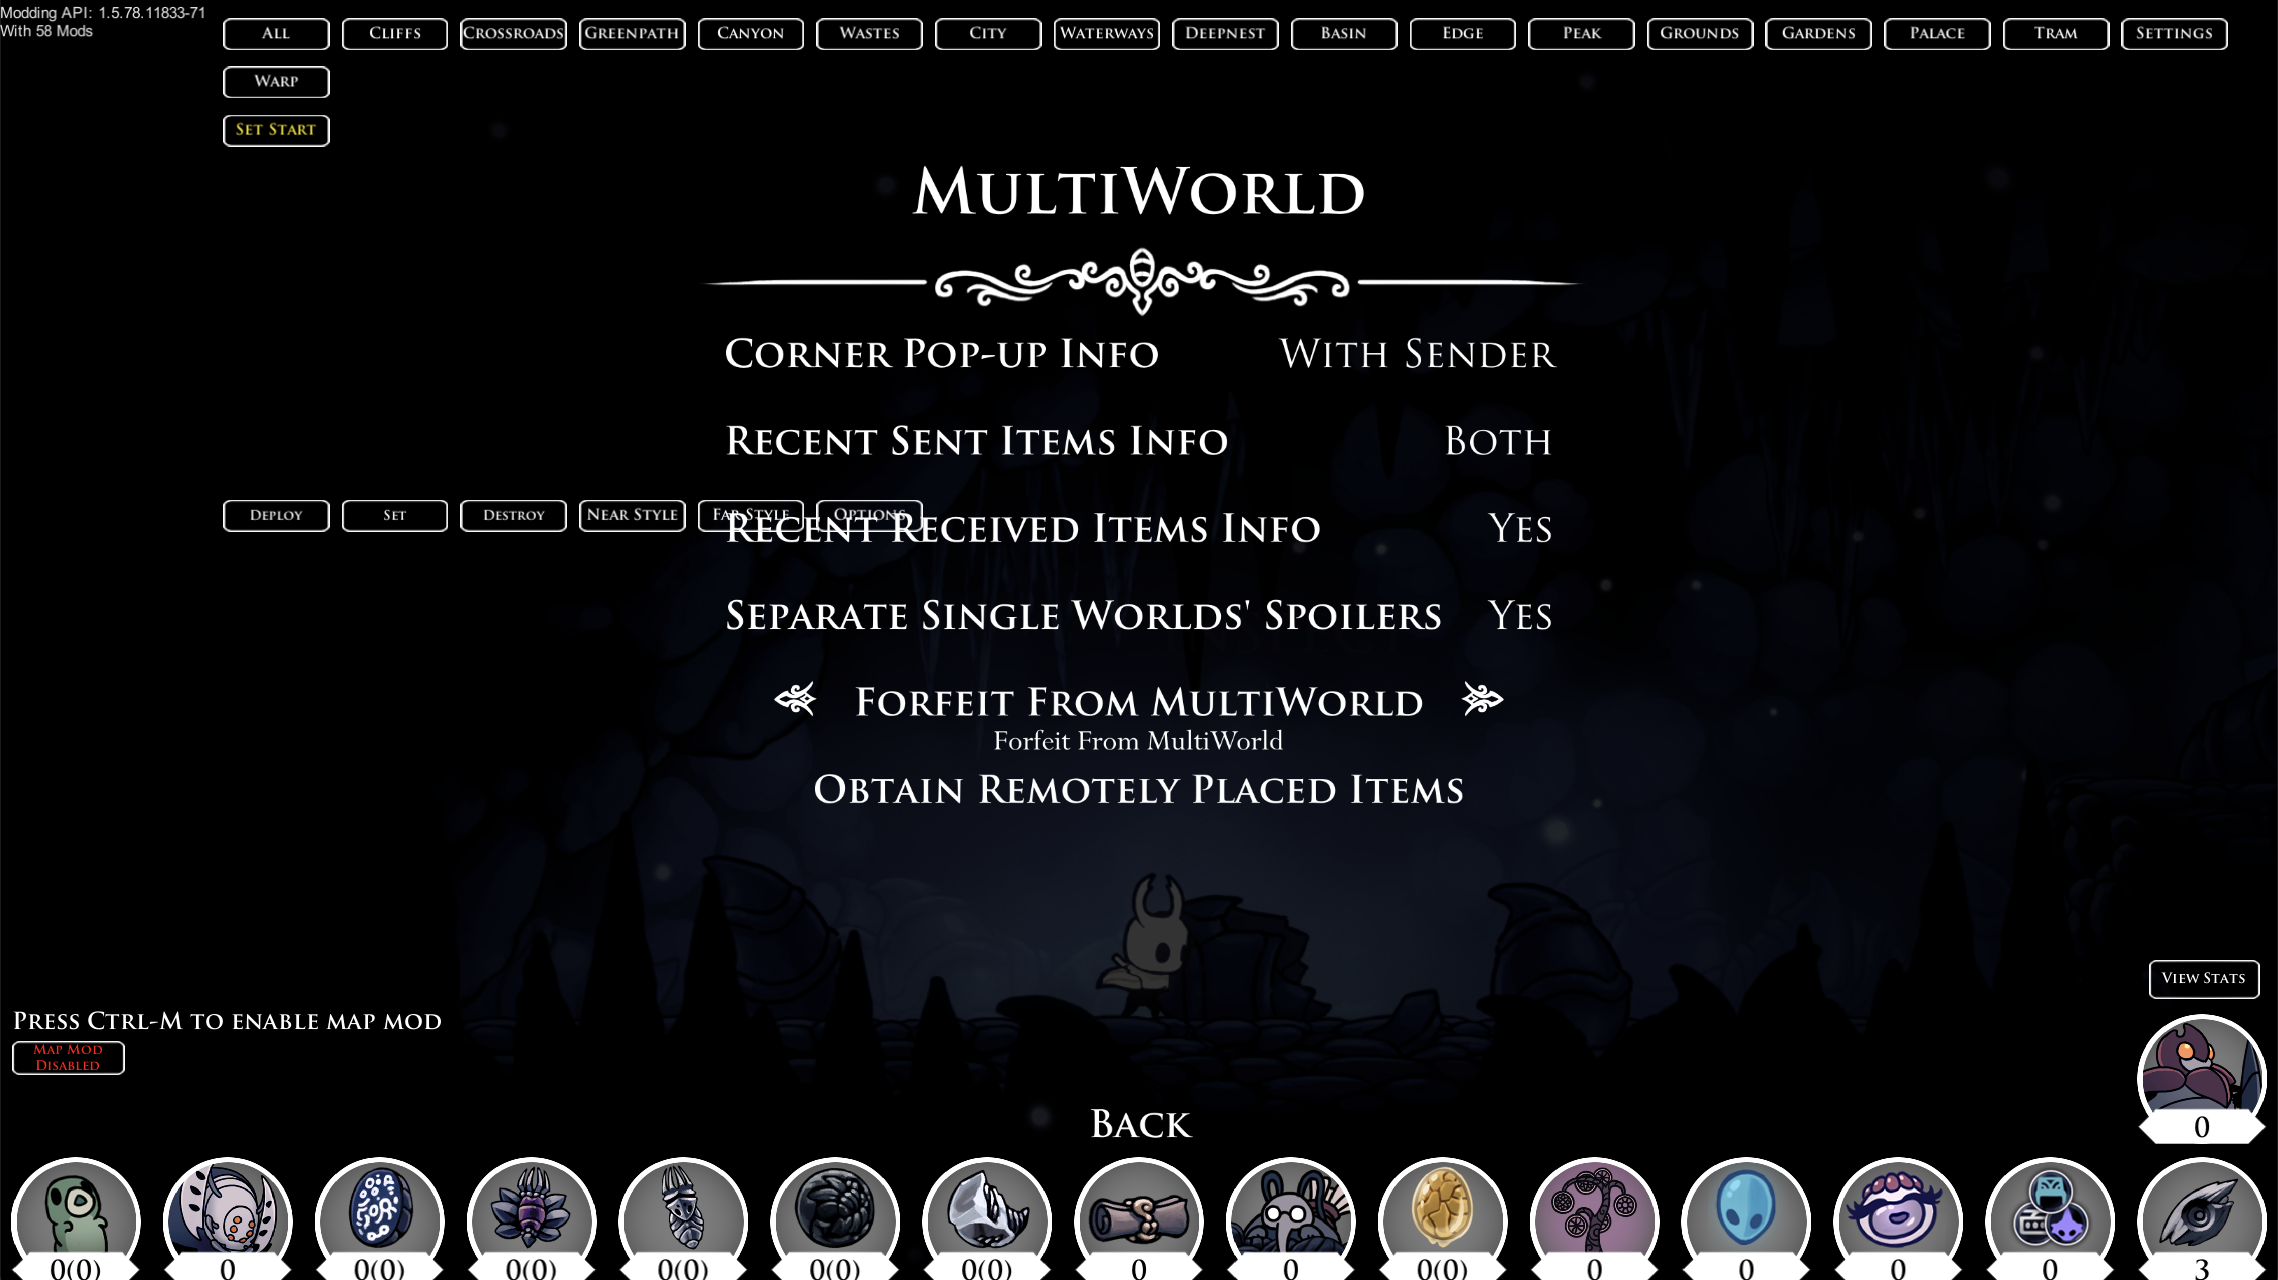Screen dimensions: 2278x1280
Task: Click the Obtain Remotely Placed Items option
Action: [1139, 790]
